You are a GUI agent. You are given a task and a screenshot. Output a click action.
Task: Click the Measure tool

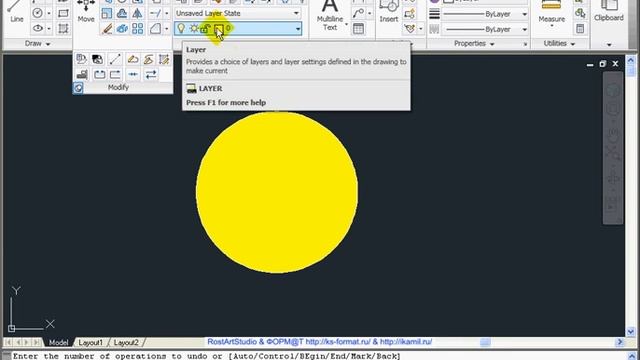[x=551, y=12]
